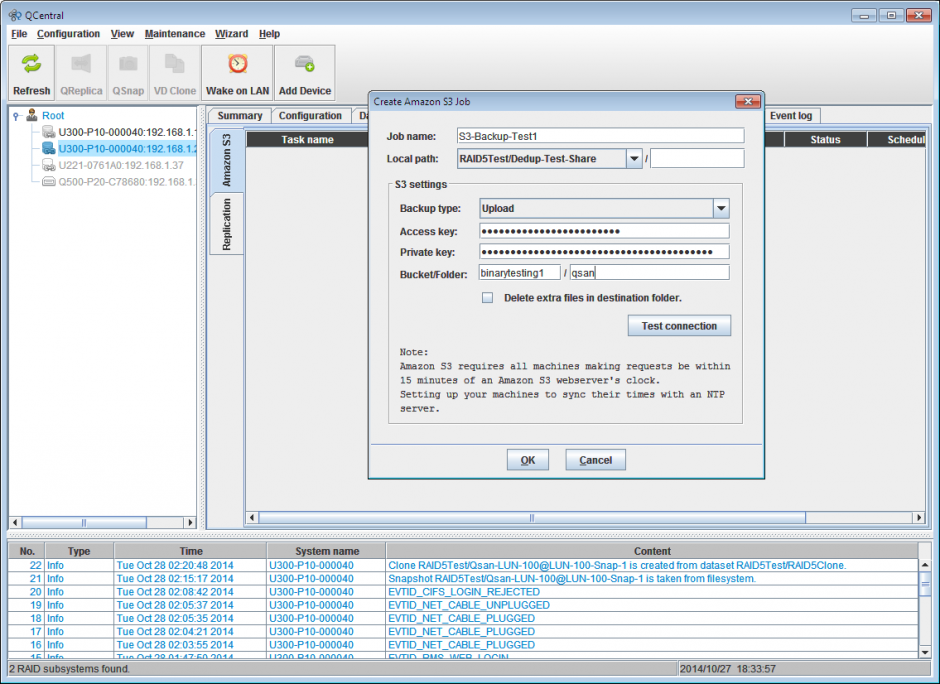
Task: Open the Wizard menu
Action: tap(231, 34)
